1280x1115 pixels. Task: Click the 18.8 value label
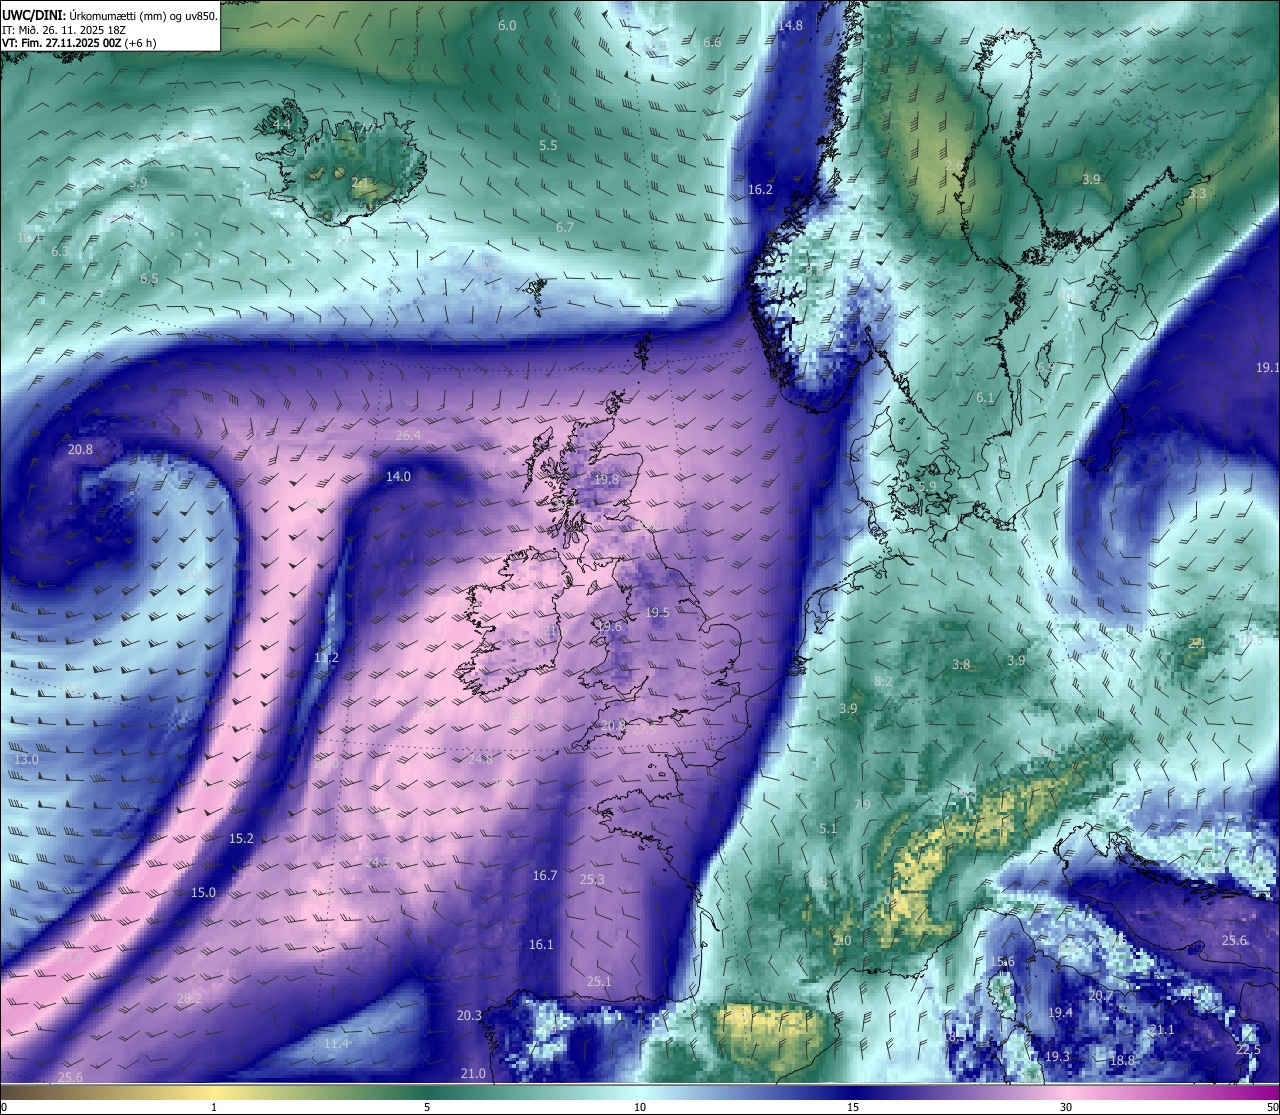coord(1122,1060)
